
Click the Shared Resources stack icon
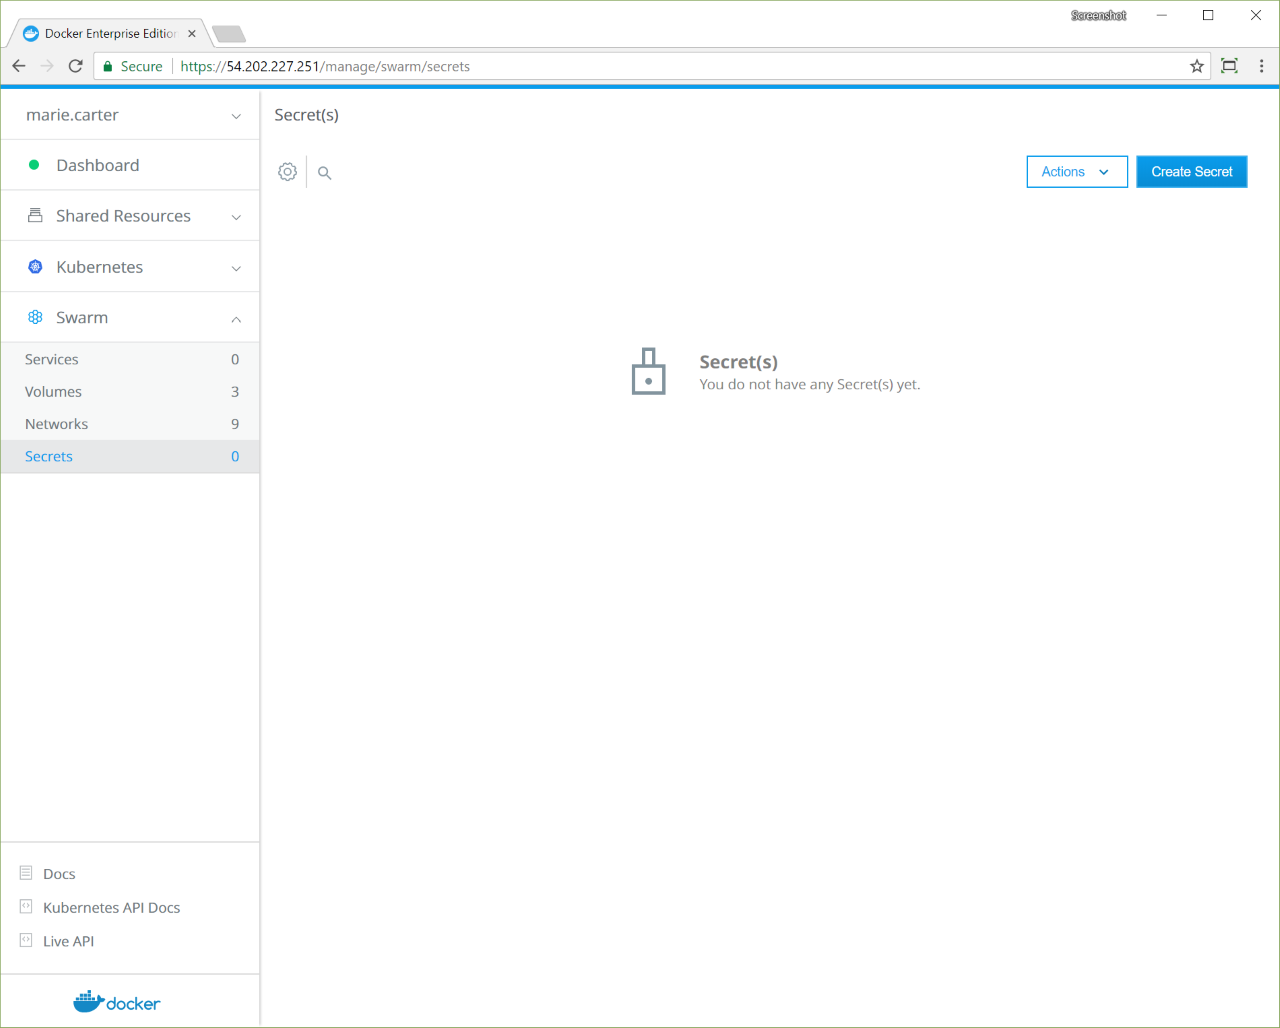[35, 216]
